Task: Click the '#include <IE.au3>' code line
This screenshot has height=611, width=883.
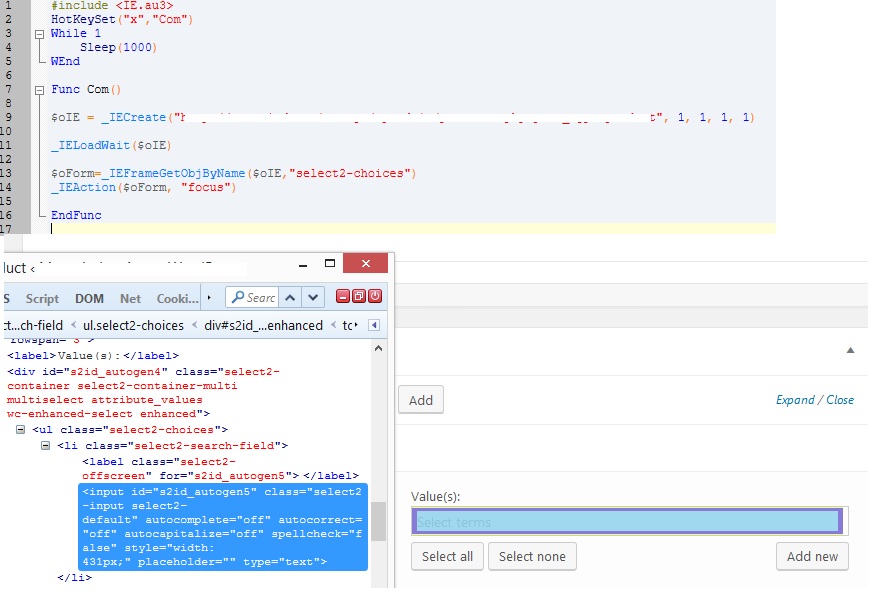Action: [x=112, y=6]
